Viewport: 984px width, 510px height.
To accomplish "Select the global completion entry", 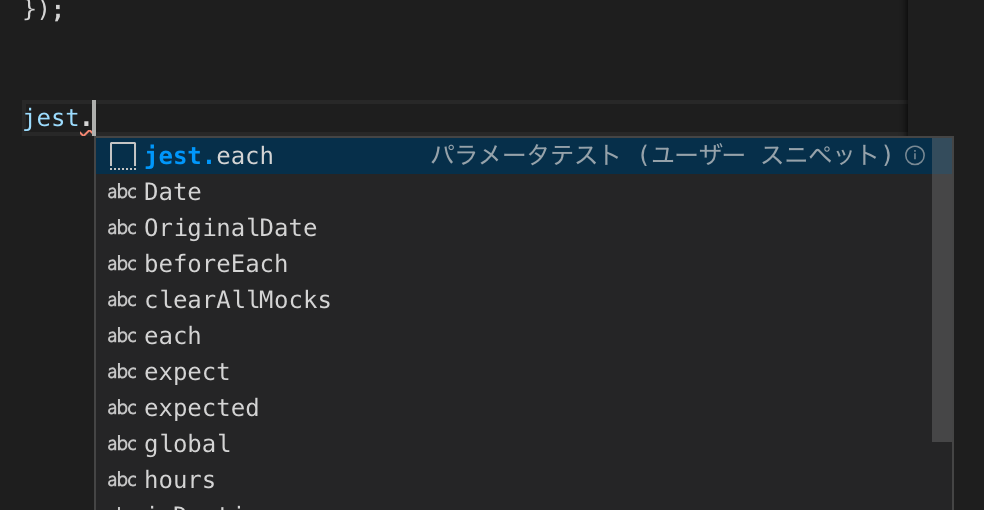I will pos(187,444).
